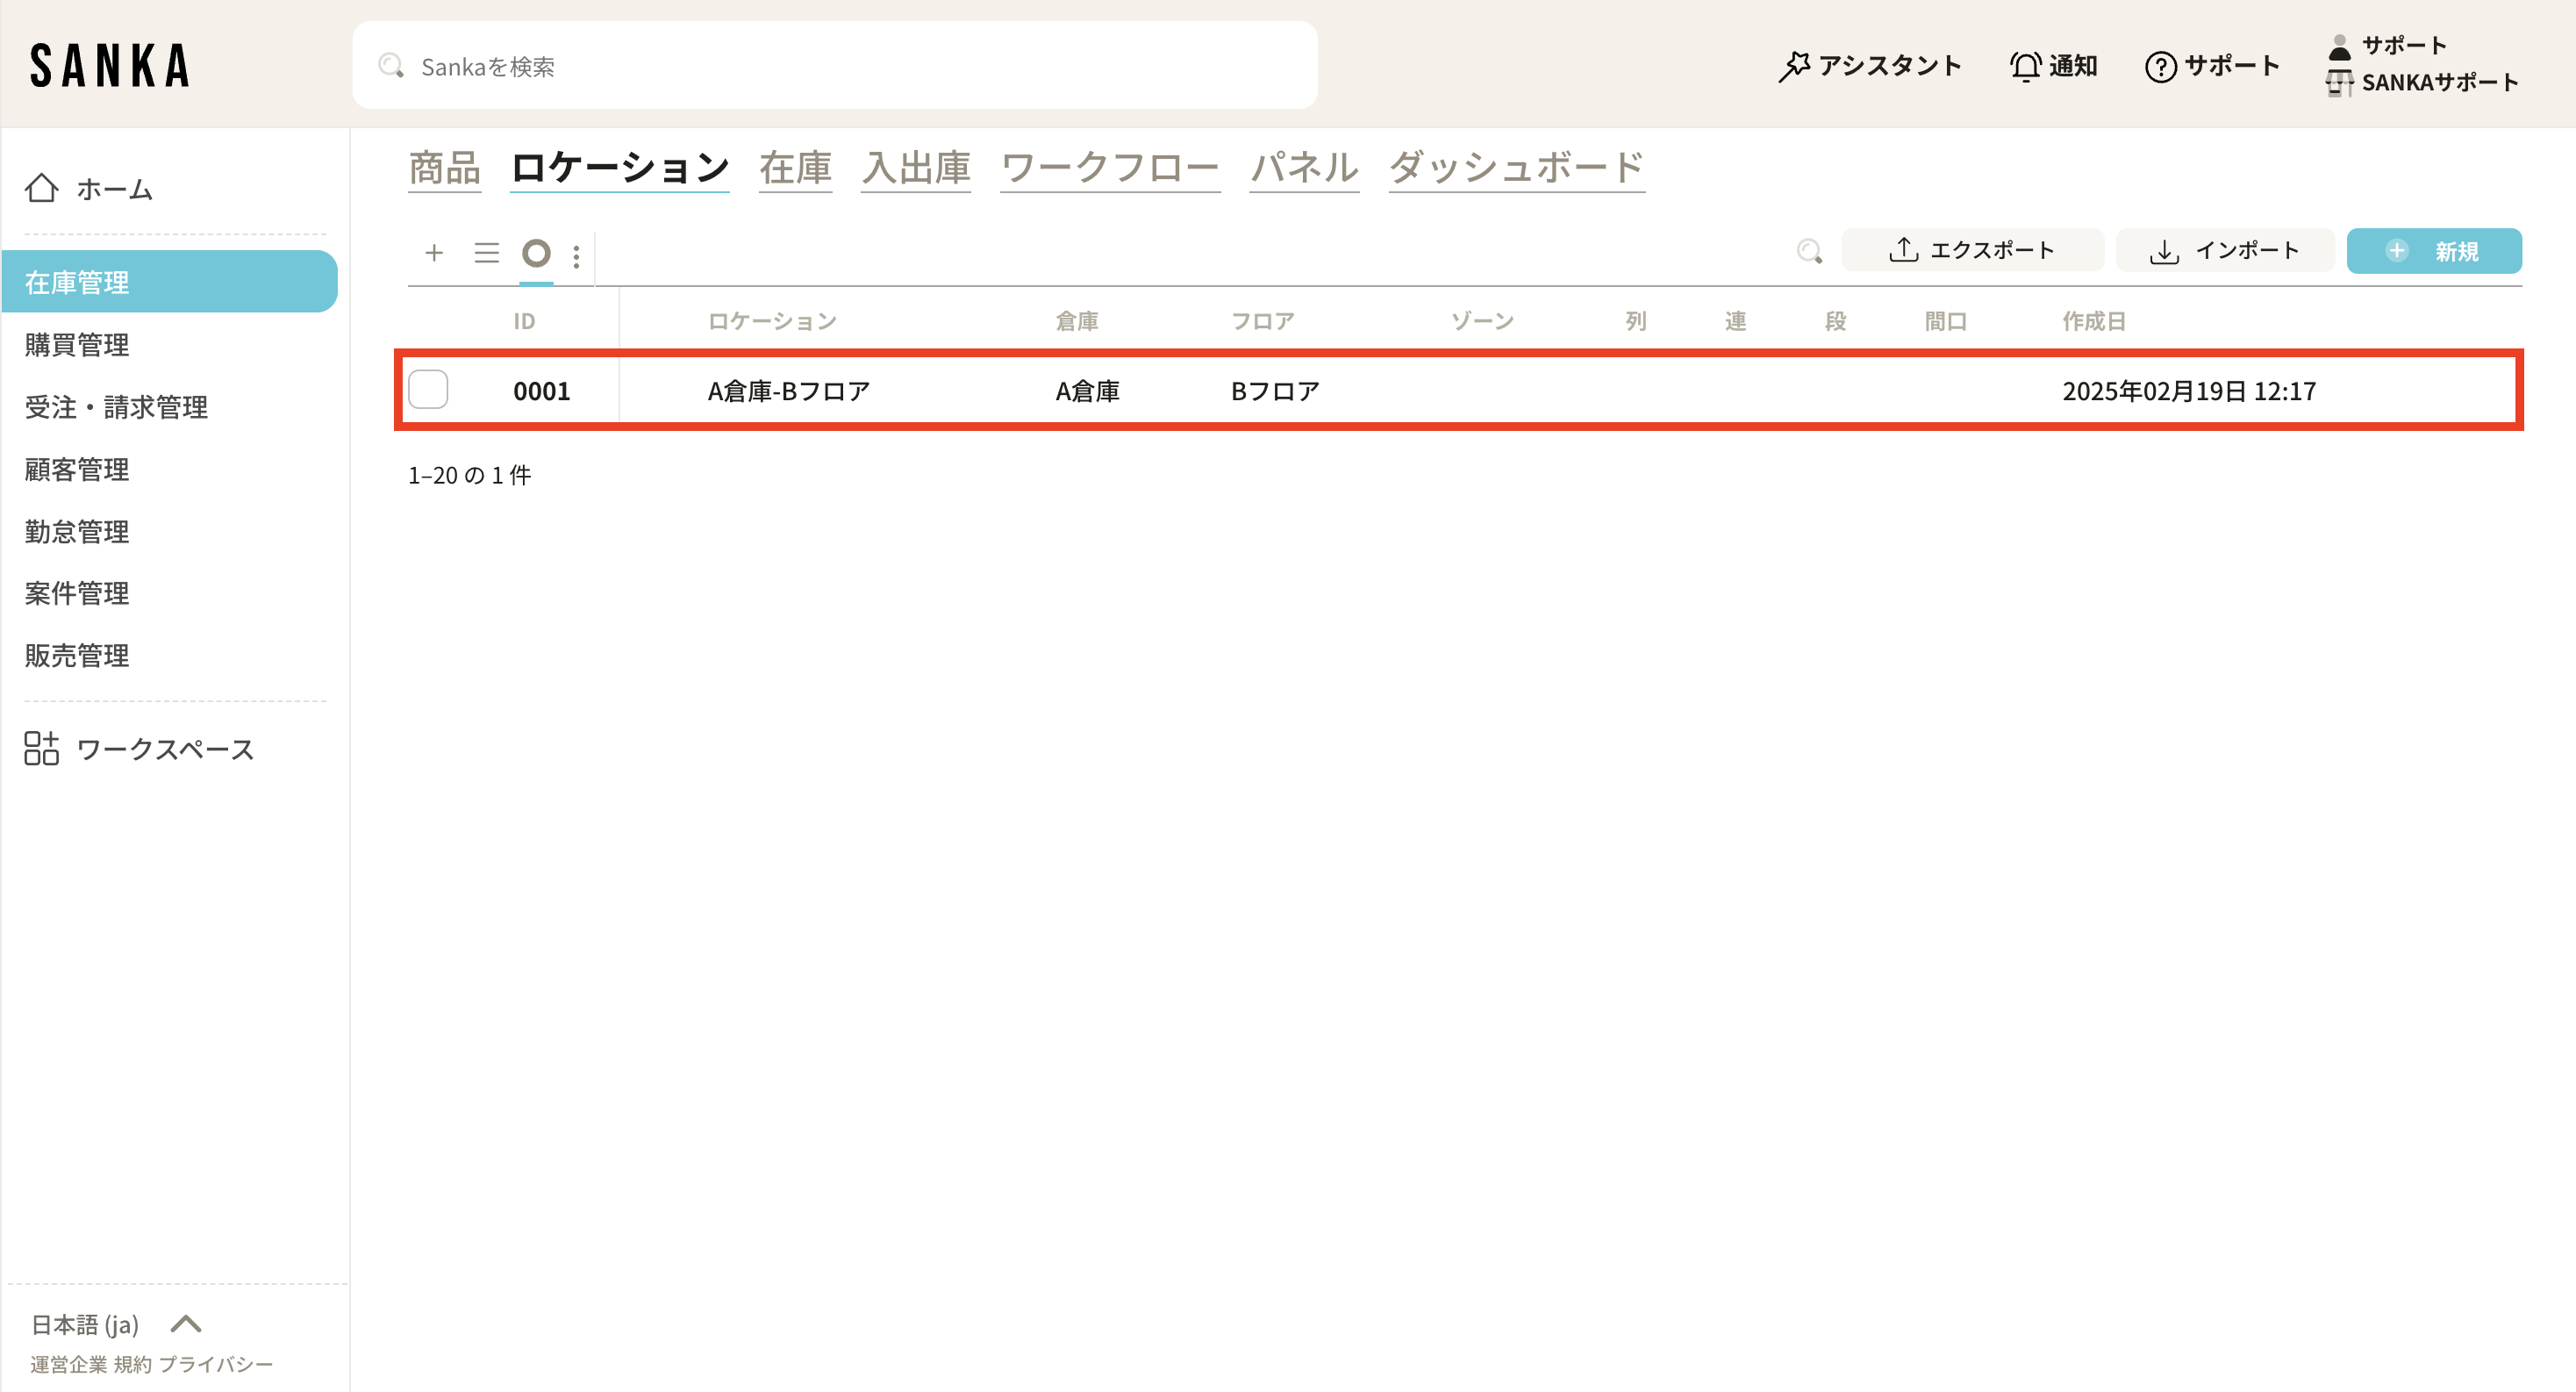
Task: Focus the Sankaを検索 search field
Action: coord(835,66)
